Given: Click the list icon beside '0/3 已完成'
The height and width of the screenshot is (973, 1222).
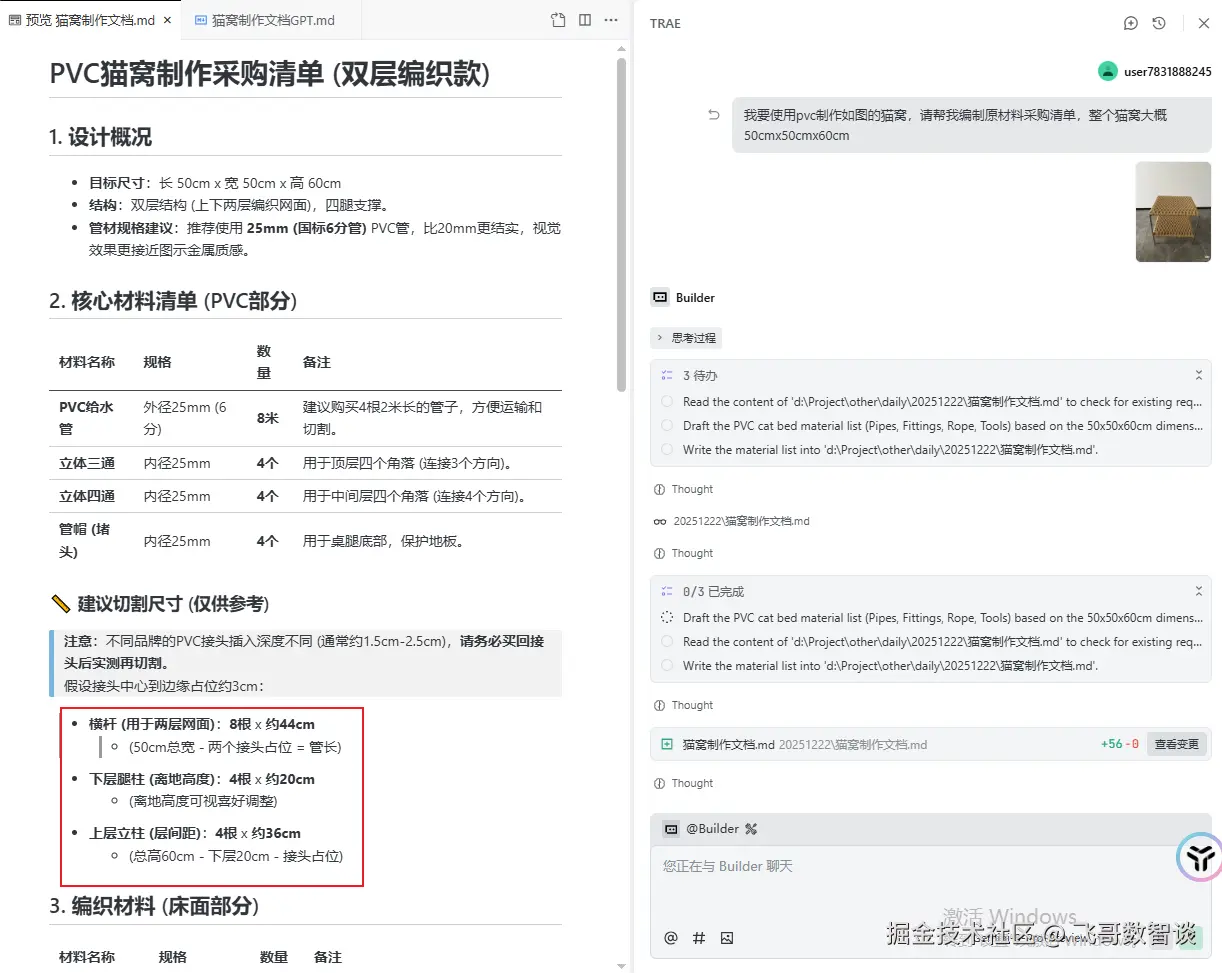Looking at the screenshot, I should (667, 591).
